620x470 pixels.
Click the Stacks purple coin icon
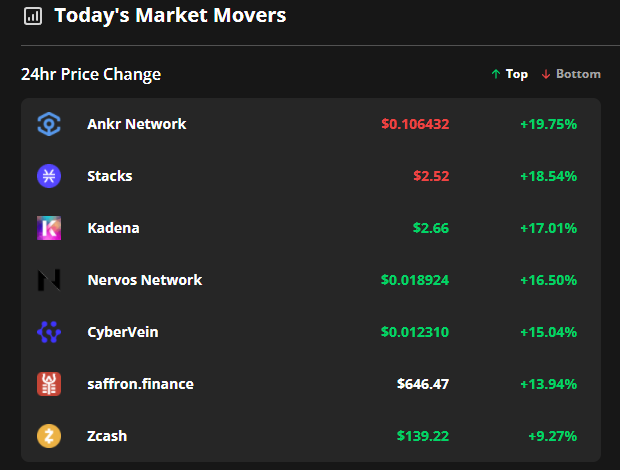pyautogui.click(x=49, y=176)
